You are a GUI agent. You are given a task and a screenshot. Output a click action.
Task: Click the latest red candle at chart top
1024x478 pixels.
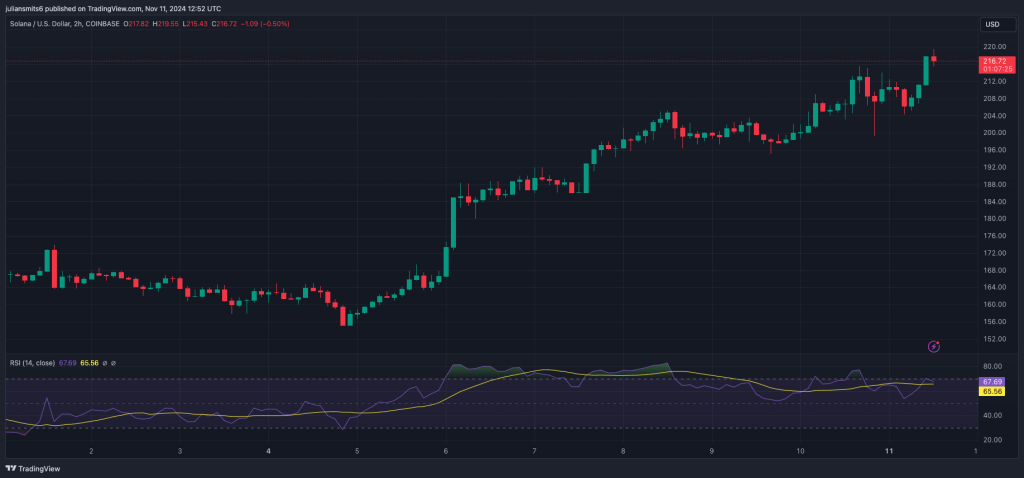[933, 59]
